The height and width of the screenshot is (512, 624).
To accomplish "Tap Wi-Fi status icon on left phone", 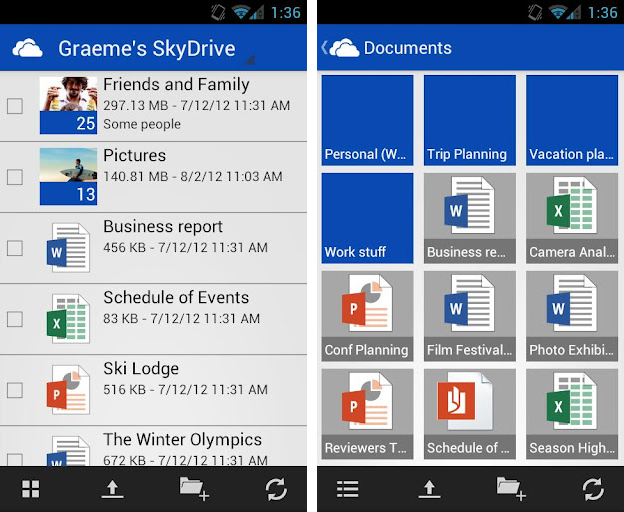I will point(241,13).
